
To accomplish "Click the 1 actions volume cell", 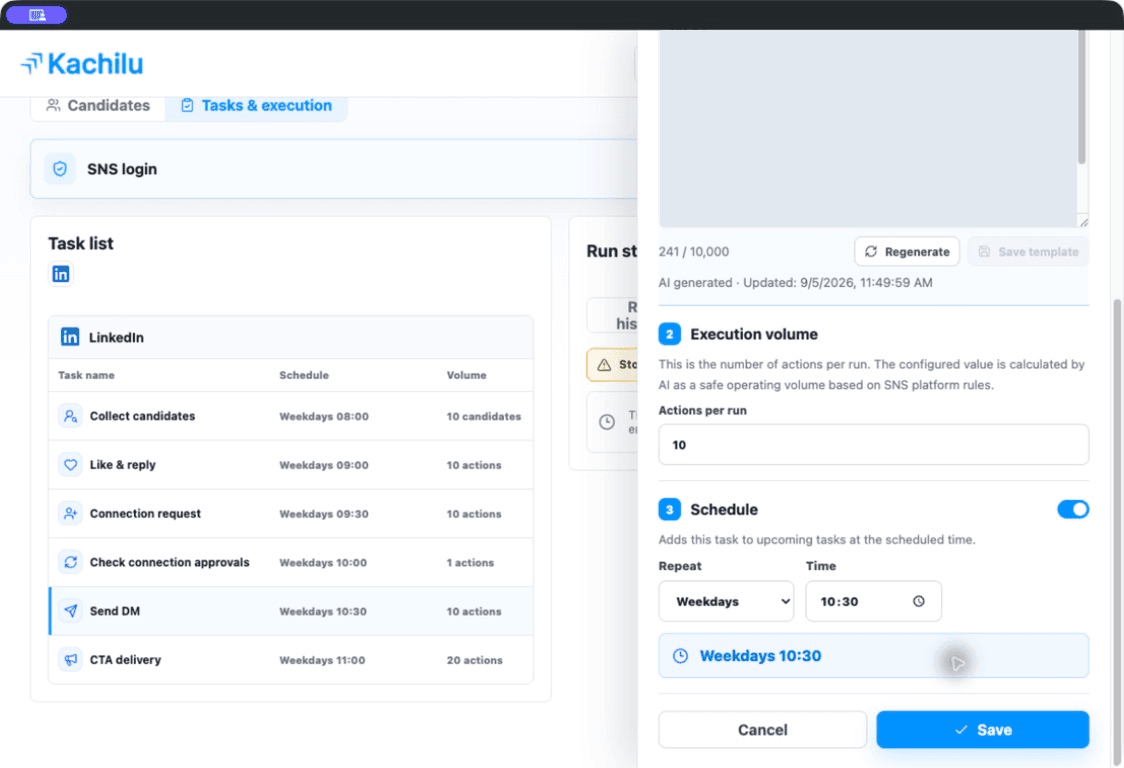I will 470,563.
